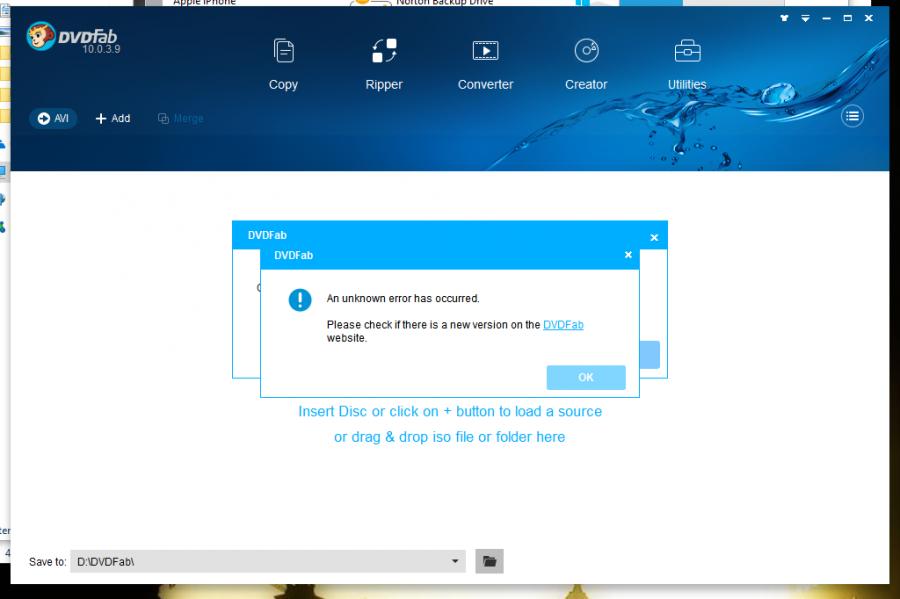Click the AVI profile selector button
This screenshot has width=900, height=599.
pos(53,118)
